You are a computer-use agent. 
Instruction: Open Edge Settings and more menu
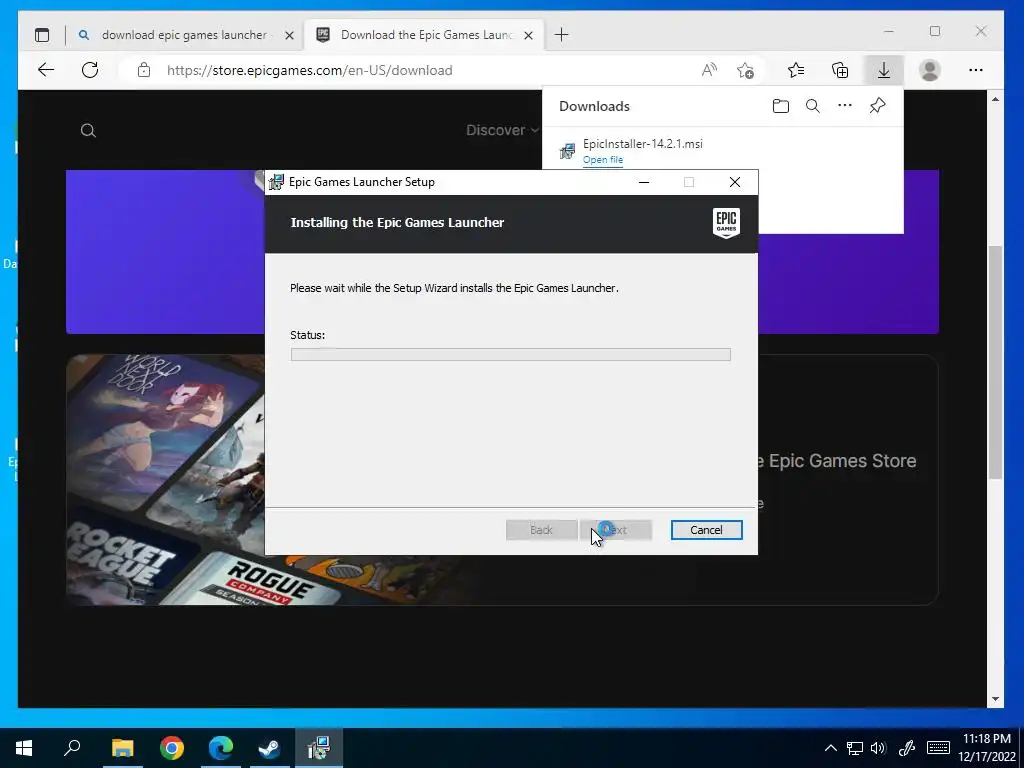click(x=976, y=70)
